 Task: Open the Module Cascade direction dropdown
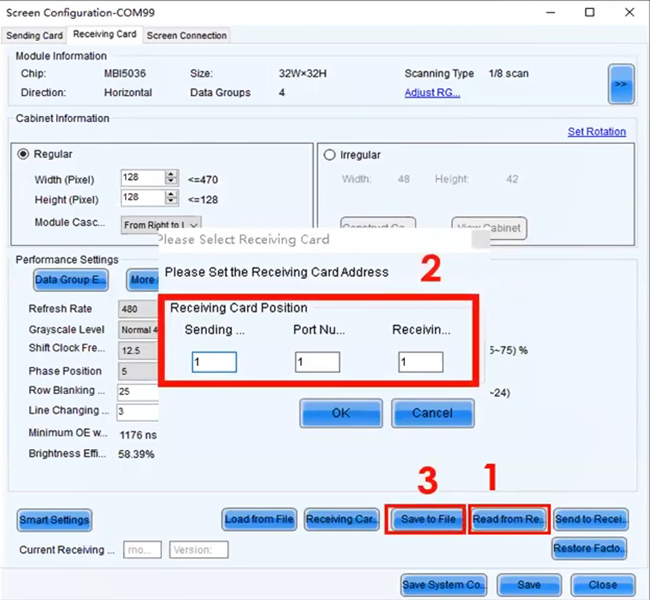point(161,225)
